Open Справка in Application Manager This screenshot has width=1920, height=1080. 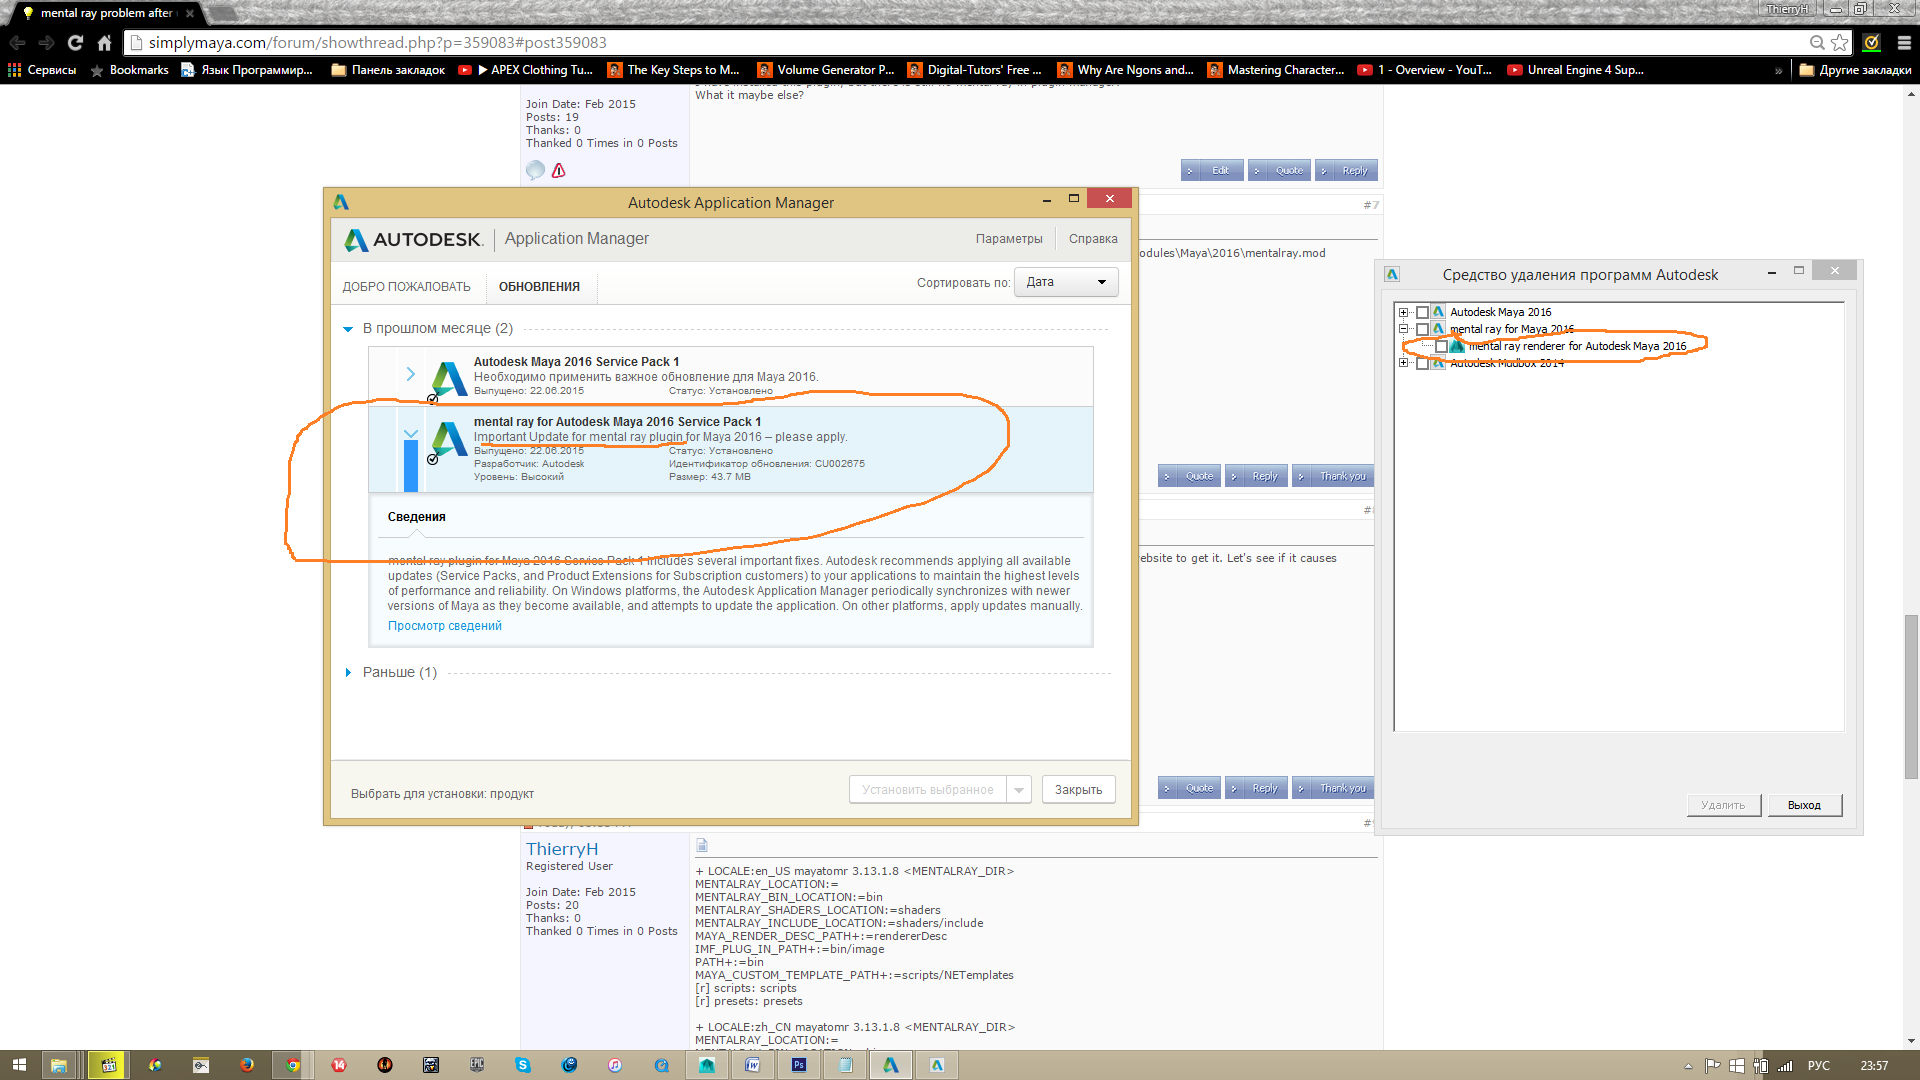[x=1093, y=239]
